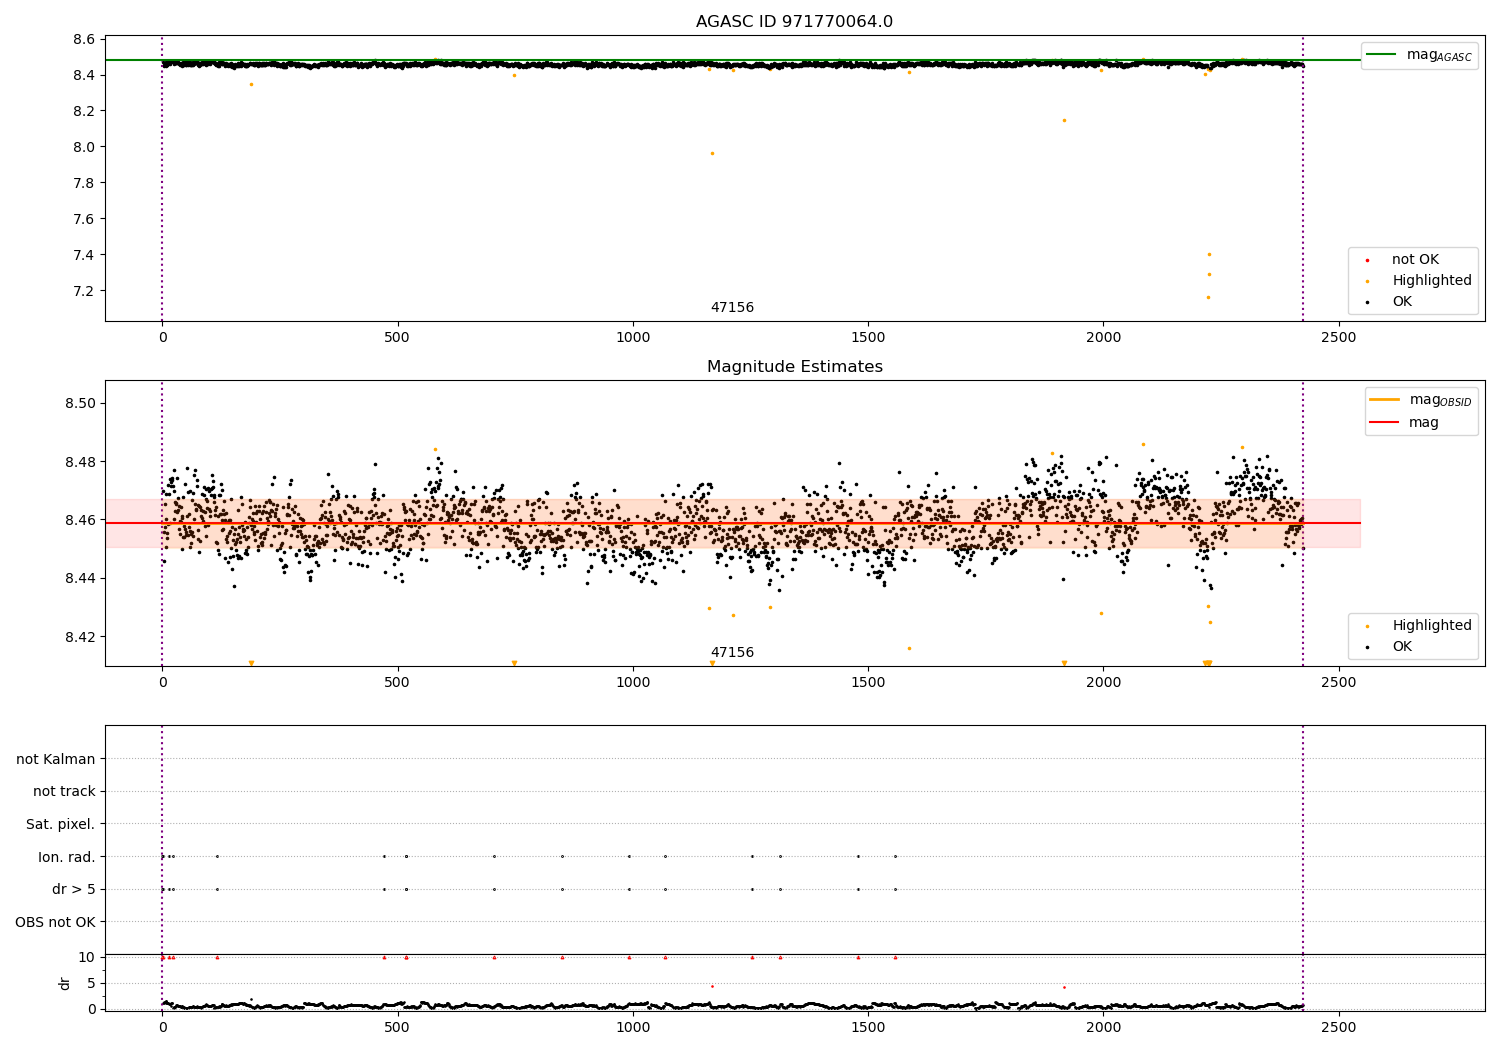Click the 7.4 y-axis tick label
The width and height of the screenshot is (1500, 1050).
tap(85, 255)
